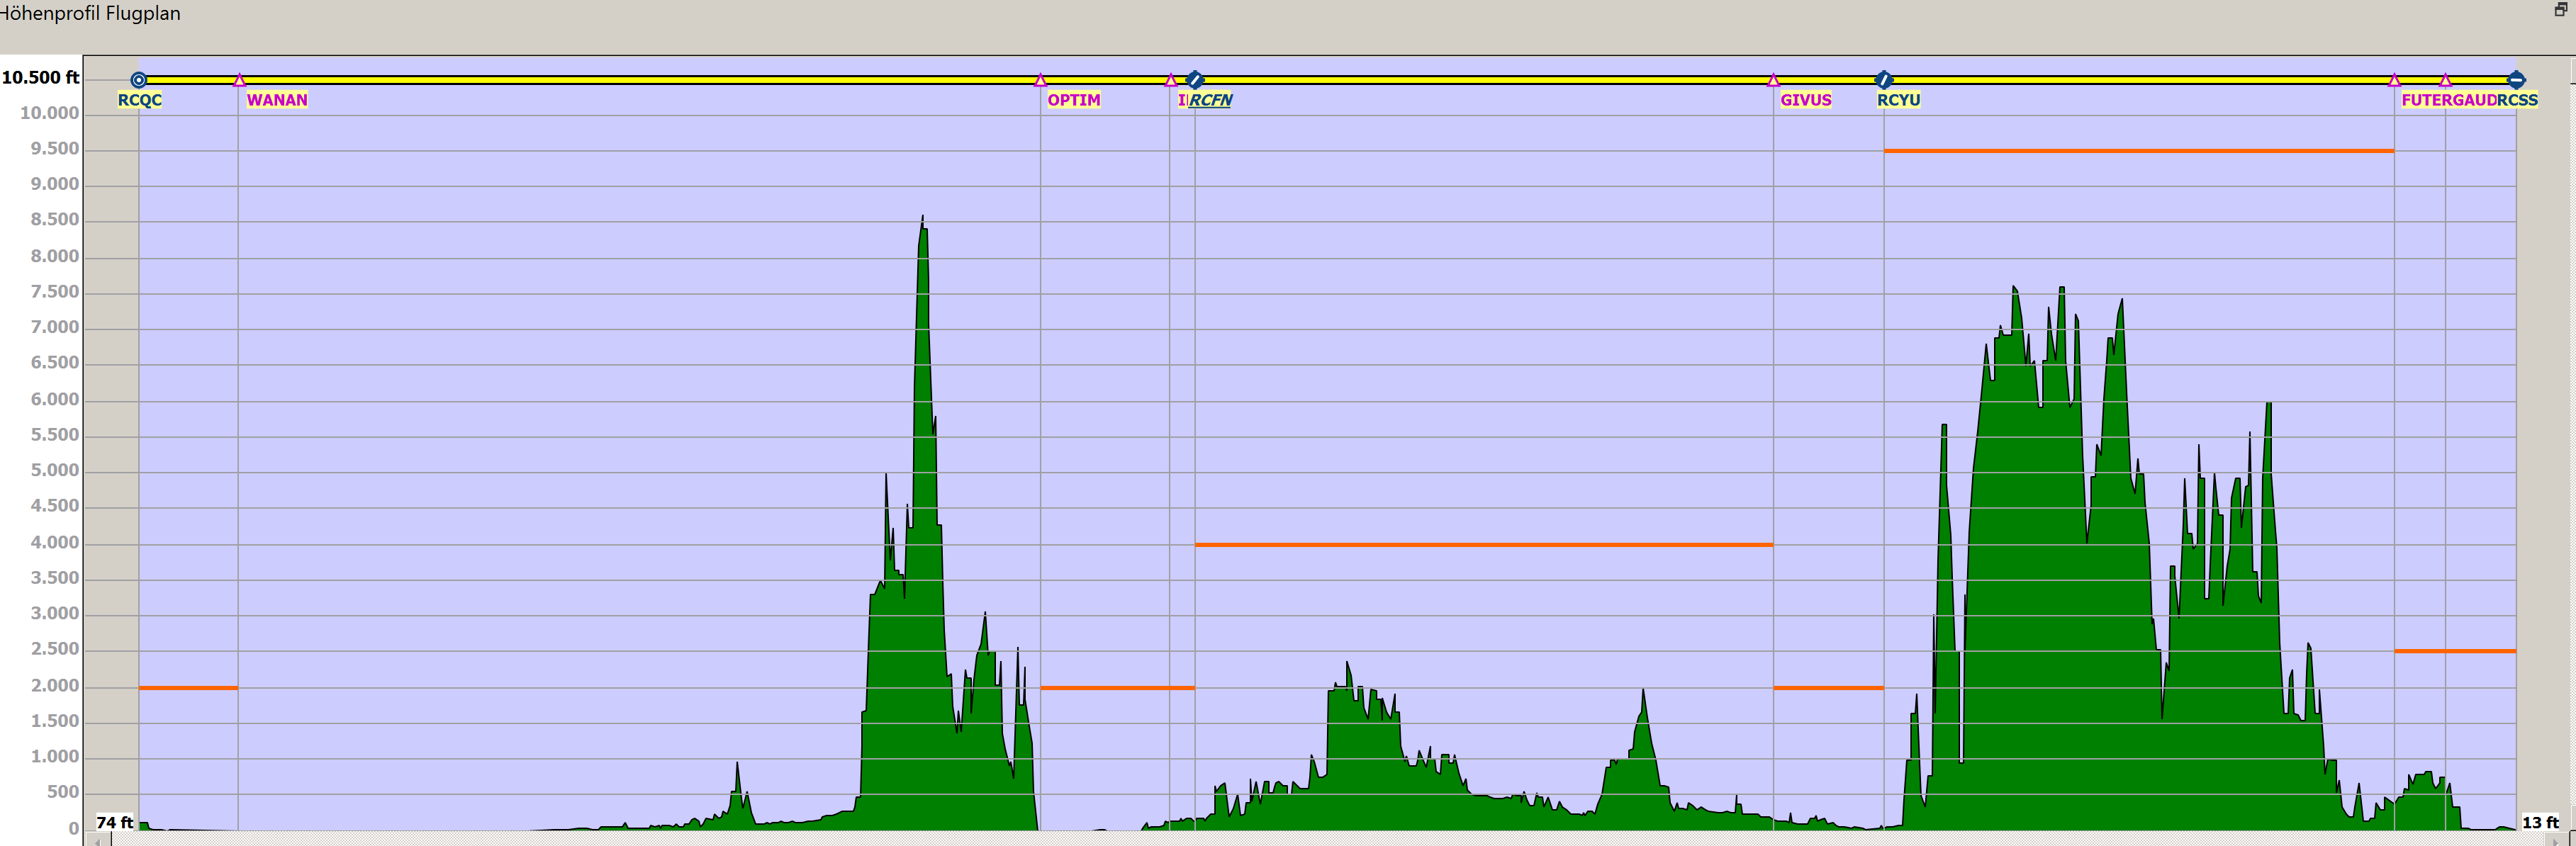Select the OPTIM waypoint triangle marker
The width and height of the screenshot is (2576, 846).
[1040, 80]
